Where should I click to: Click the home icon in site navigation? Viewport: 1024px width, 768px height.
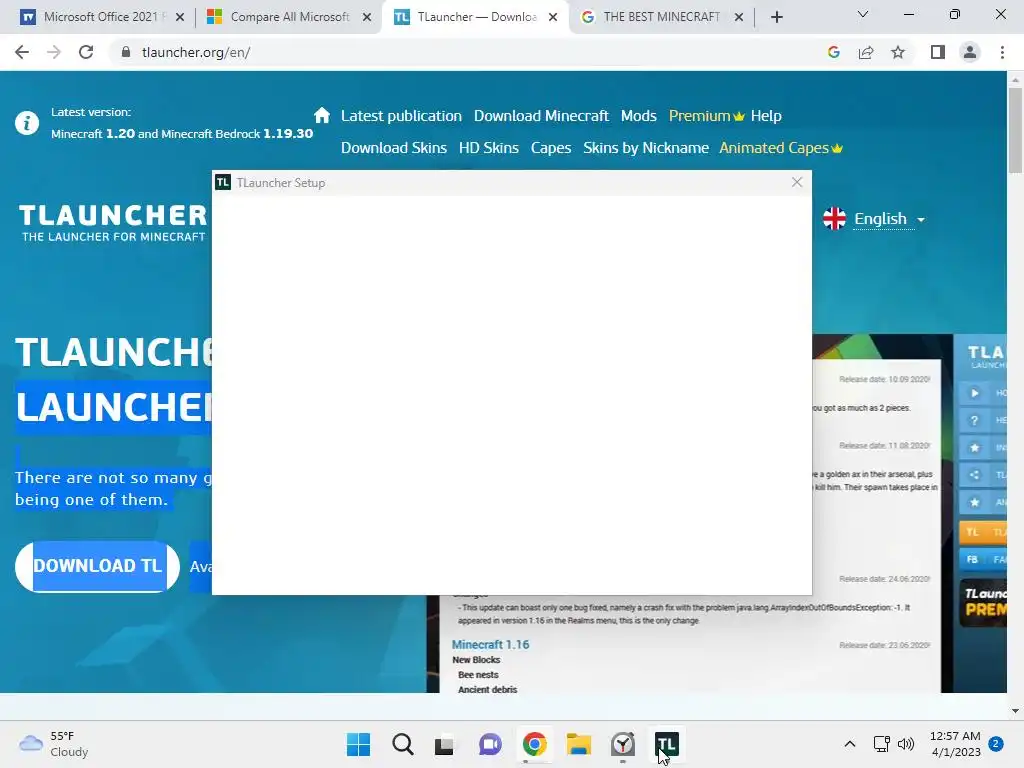coord(321,116)
